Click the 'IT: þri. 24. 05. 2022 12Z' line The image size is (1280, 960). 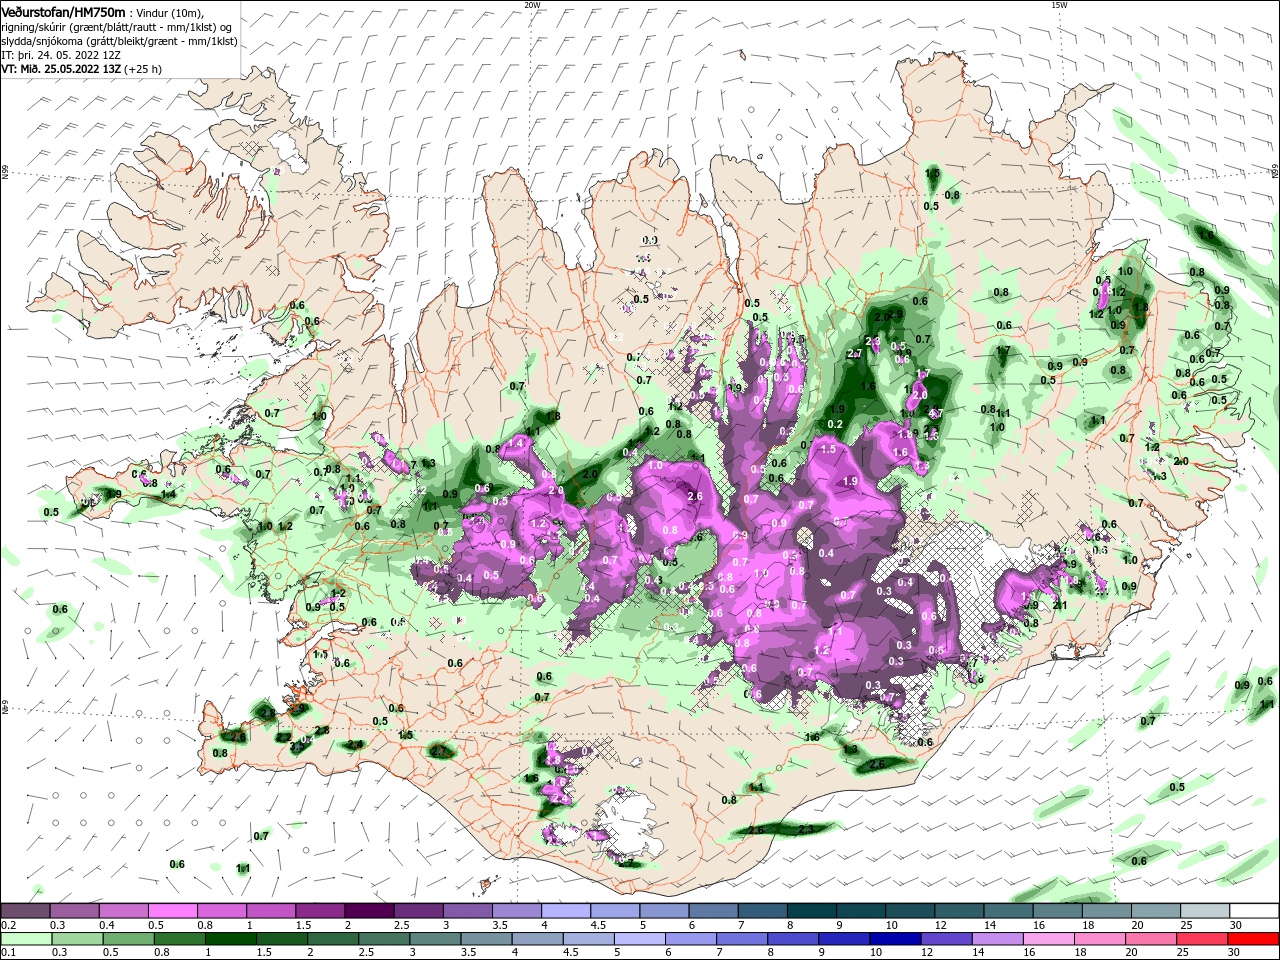pos(61,55)
